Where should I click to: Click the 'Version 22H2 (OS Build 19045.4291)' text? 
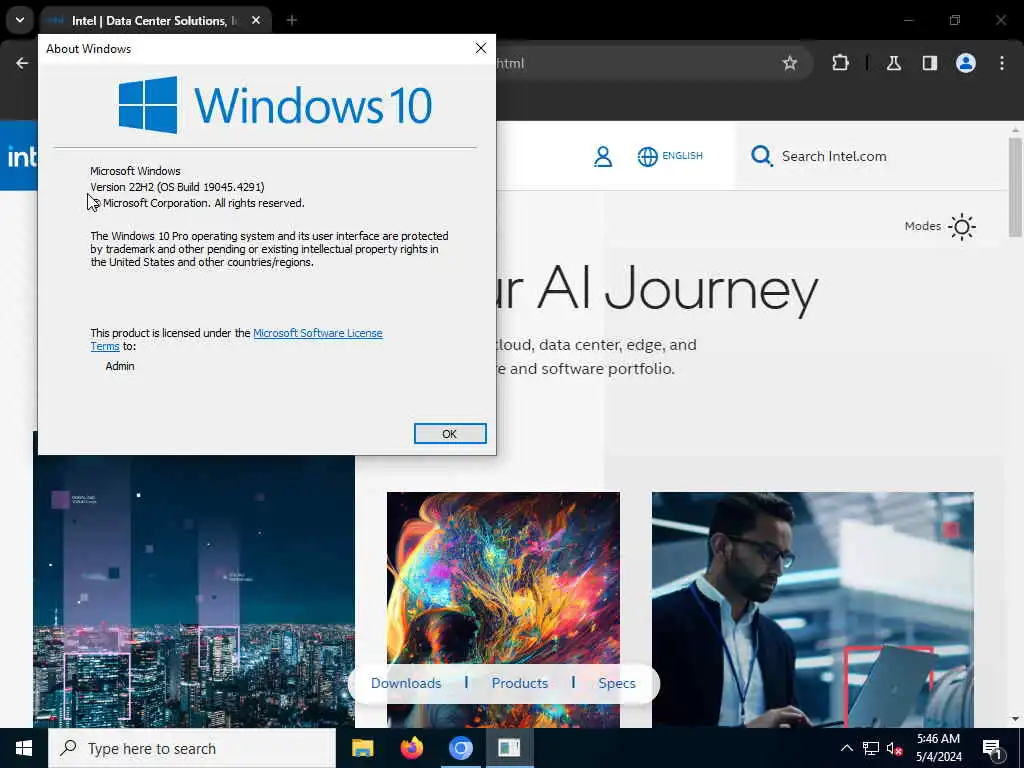click(x=177, y=187)
